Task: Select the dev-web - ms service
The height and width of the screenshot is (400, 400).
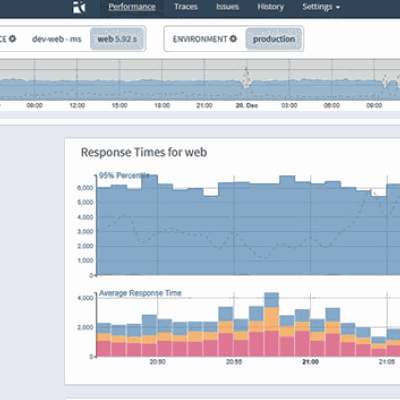Action: coord(57,39)
